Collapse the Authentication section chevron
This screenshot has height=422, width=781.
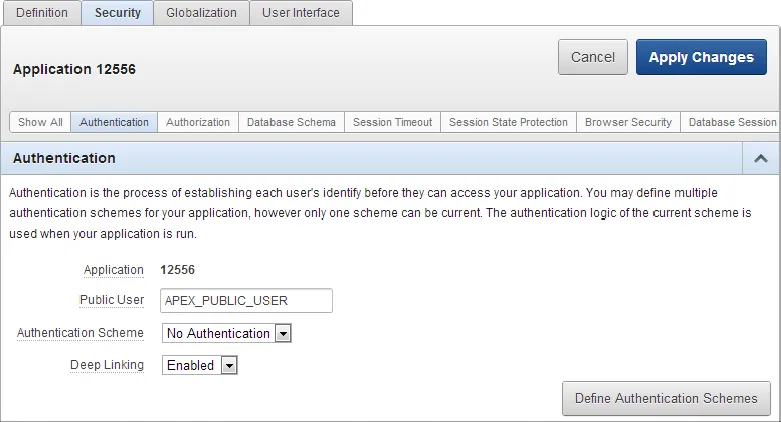pyautogui.click(x=760, y=158)
